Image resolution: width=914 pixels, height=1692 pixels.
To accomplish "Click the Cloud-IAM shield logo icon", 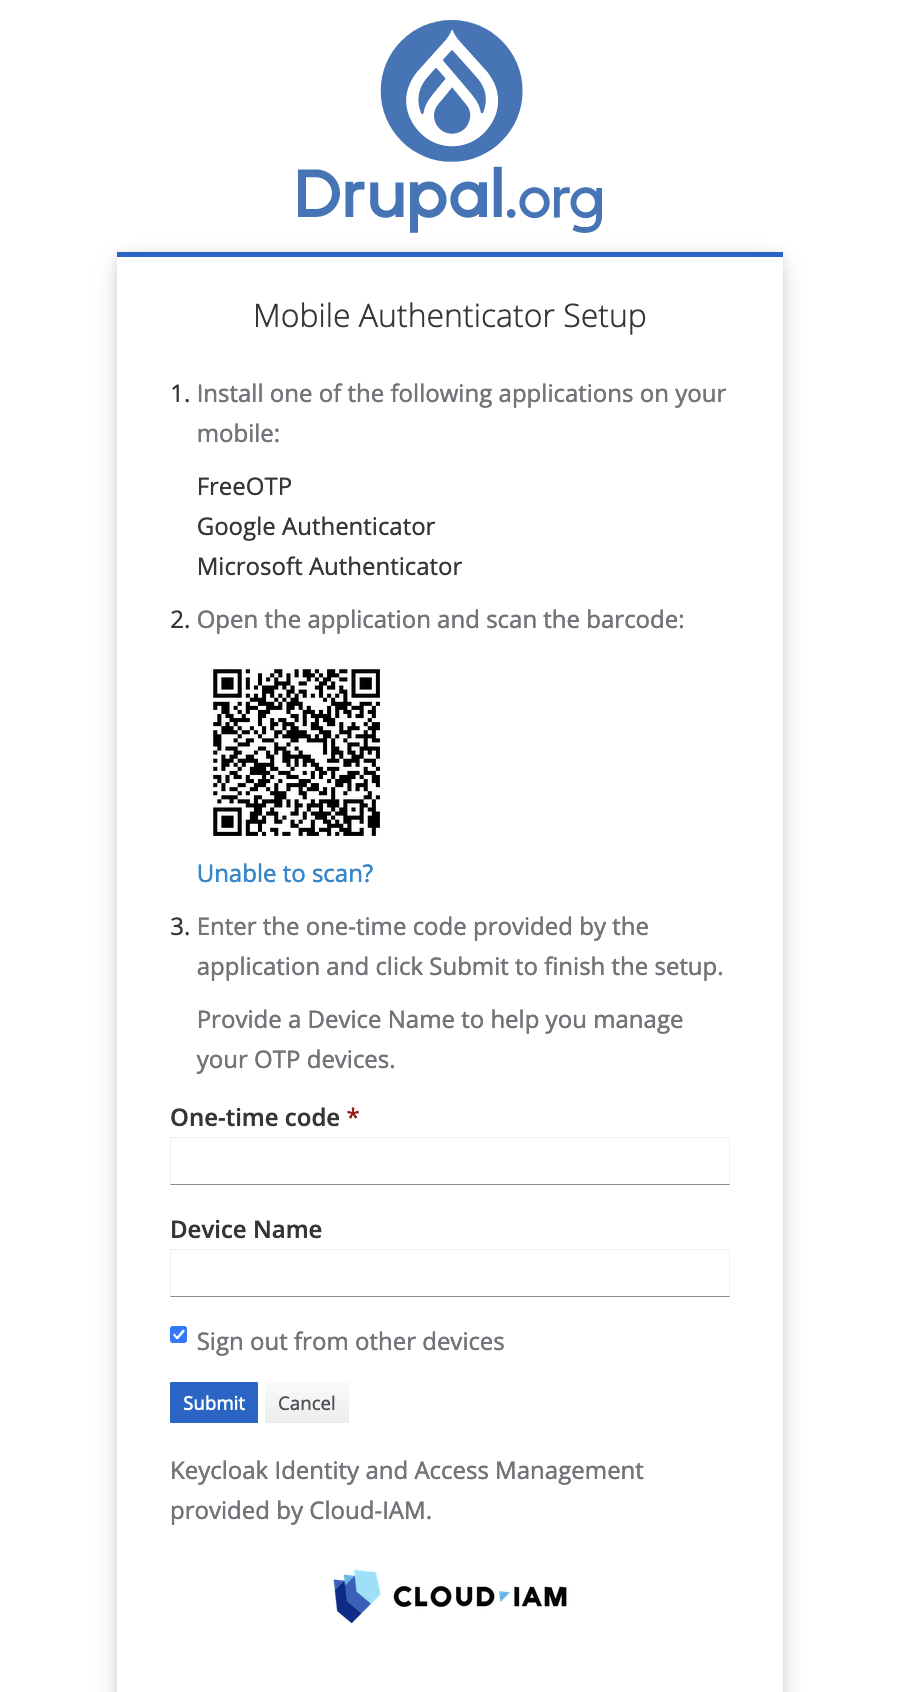I will tap(356, 1595).
